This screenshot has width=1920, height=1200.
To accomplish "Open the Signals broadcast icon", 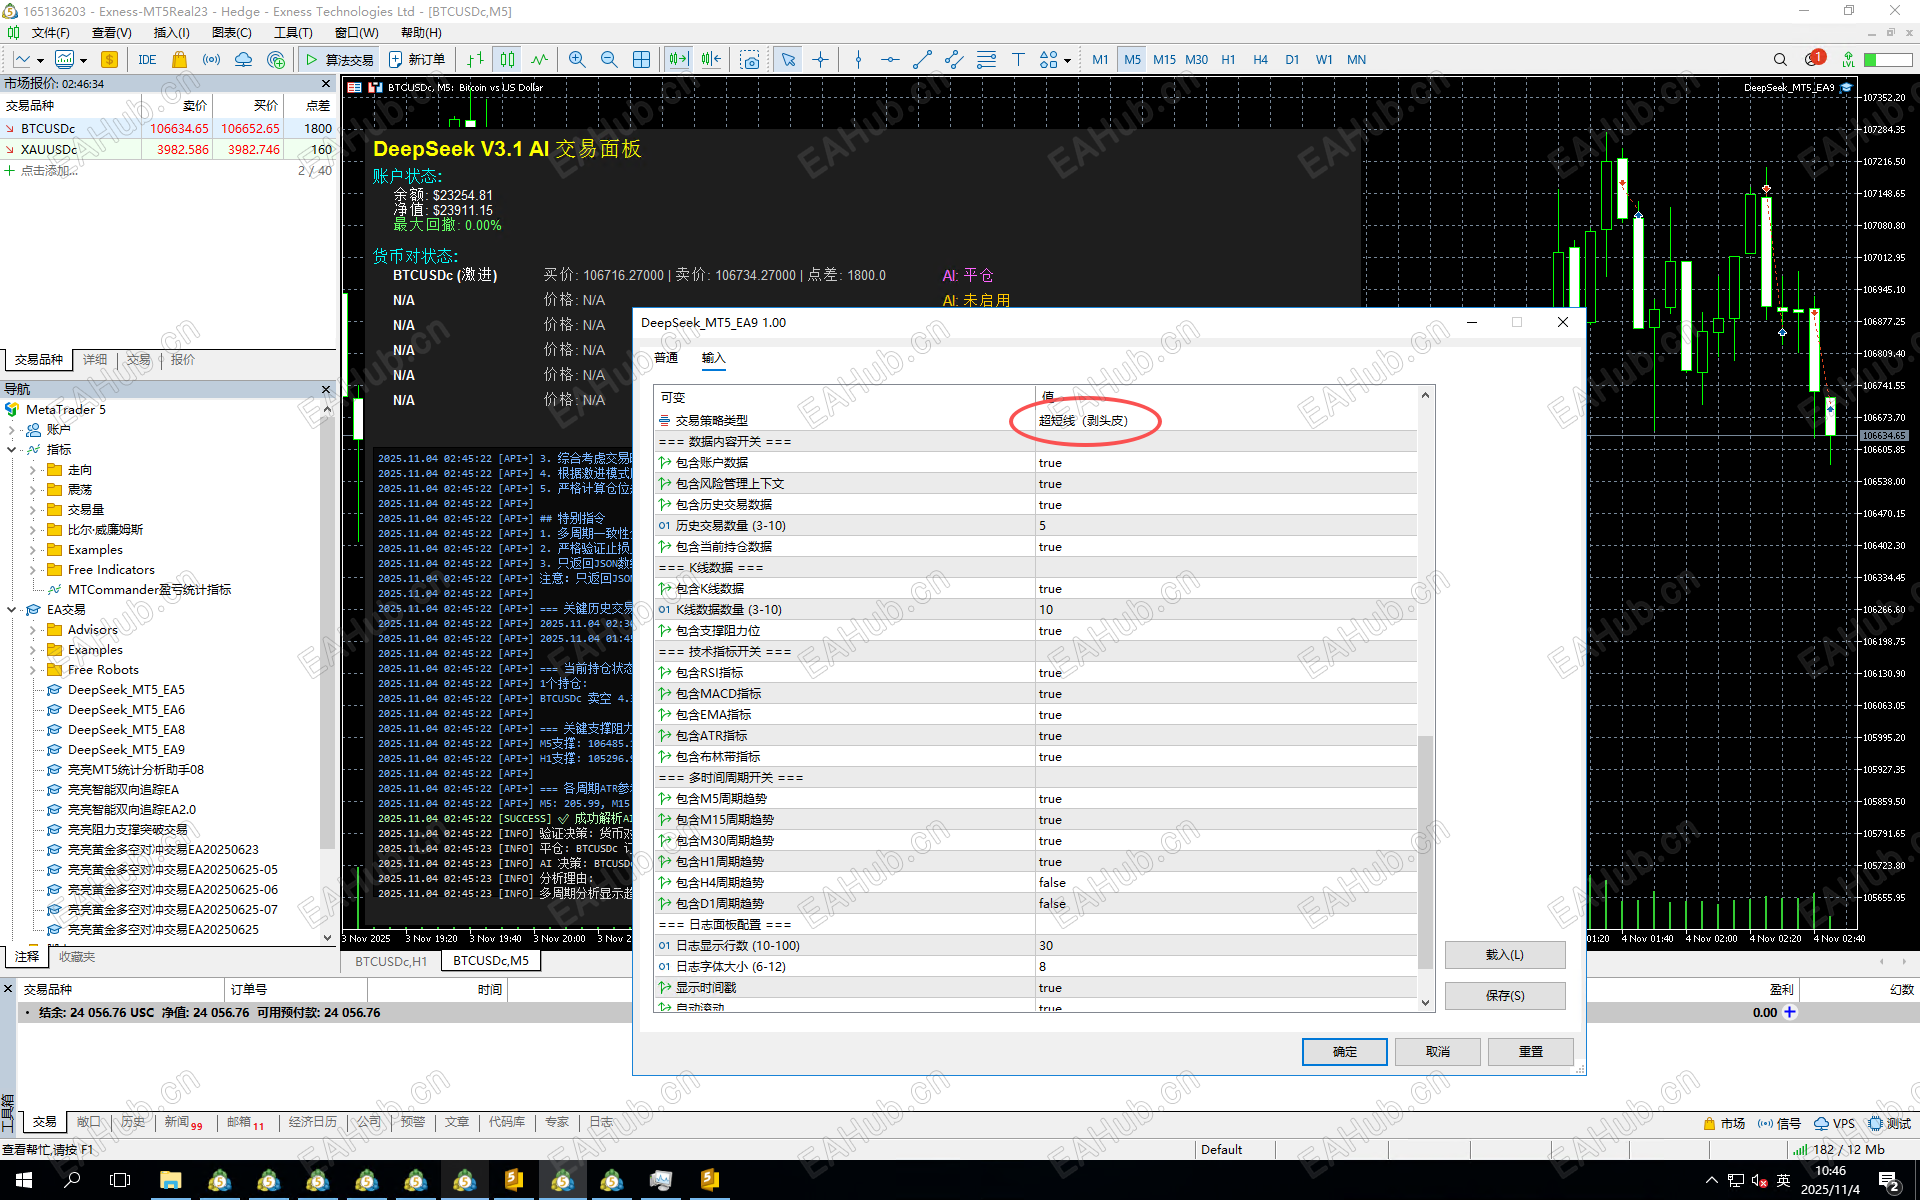I will pos(211,60).
